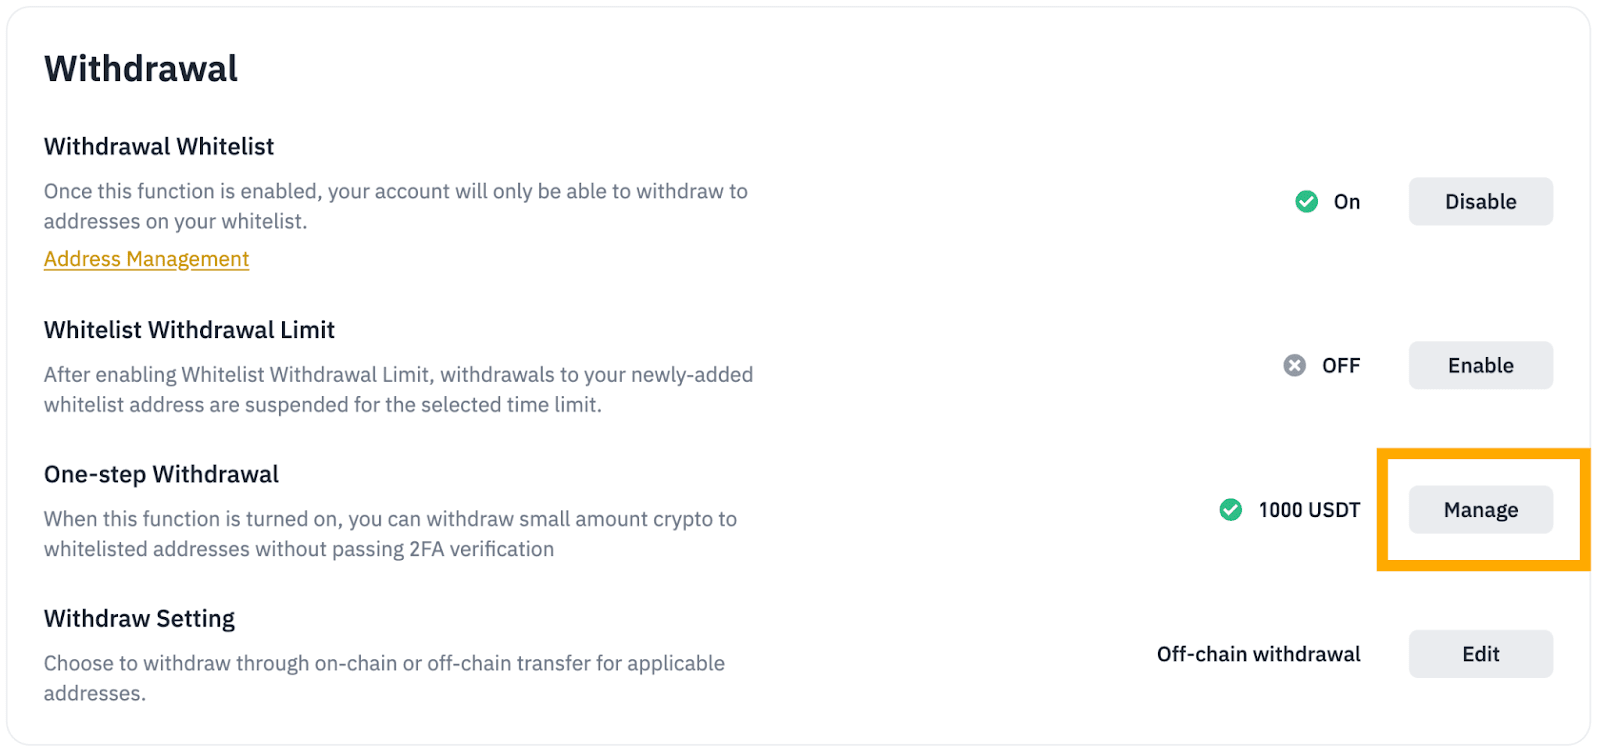Disable the Withdrawal Whitelist

point(1480,202)
